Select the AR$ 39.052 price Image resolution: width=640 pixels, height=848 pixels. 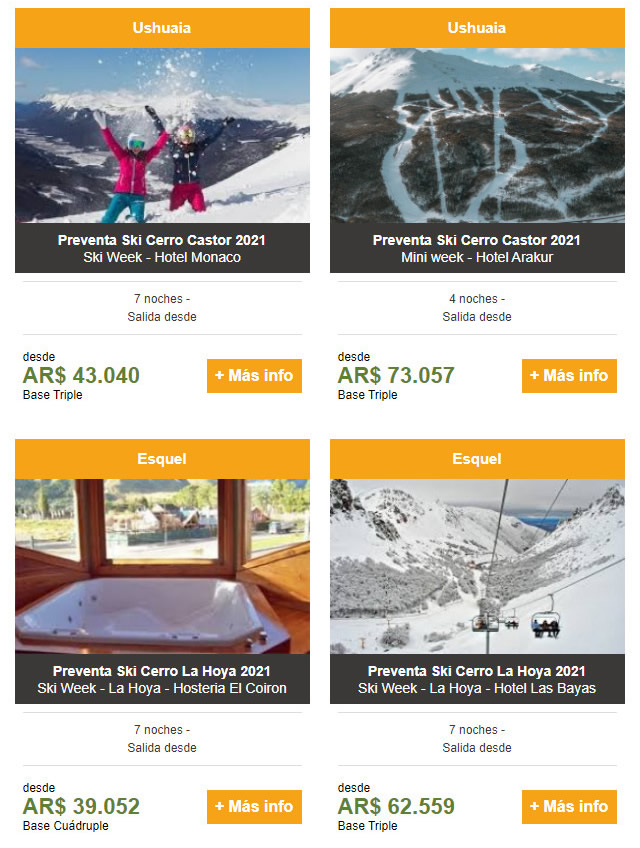(81, 806)
